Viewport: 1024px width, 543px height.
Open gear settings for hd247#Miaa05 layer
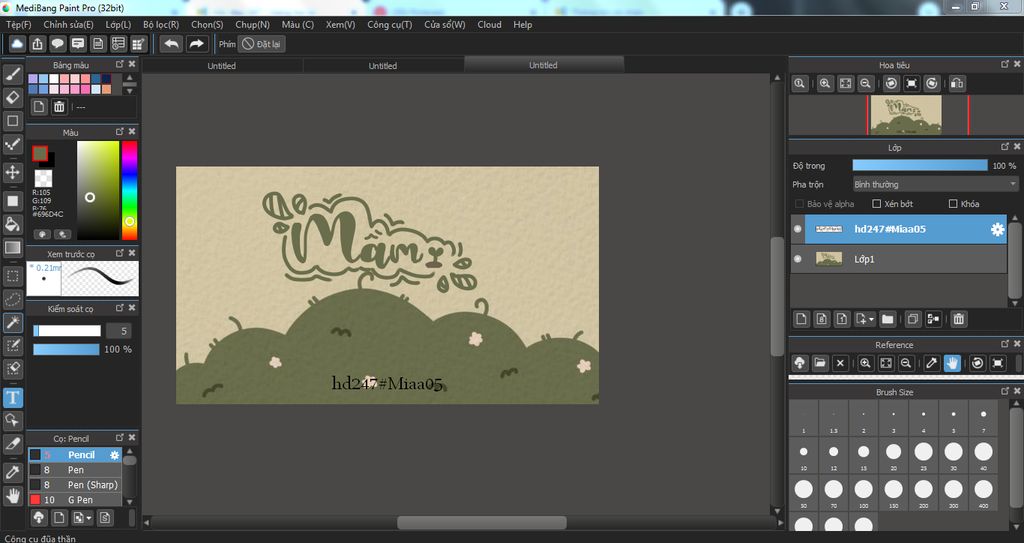(x=997, y=229)
